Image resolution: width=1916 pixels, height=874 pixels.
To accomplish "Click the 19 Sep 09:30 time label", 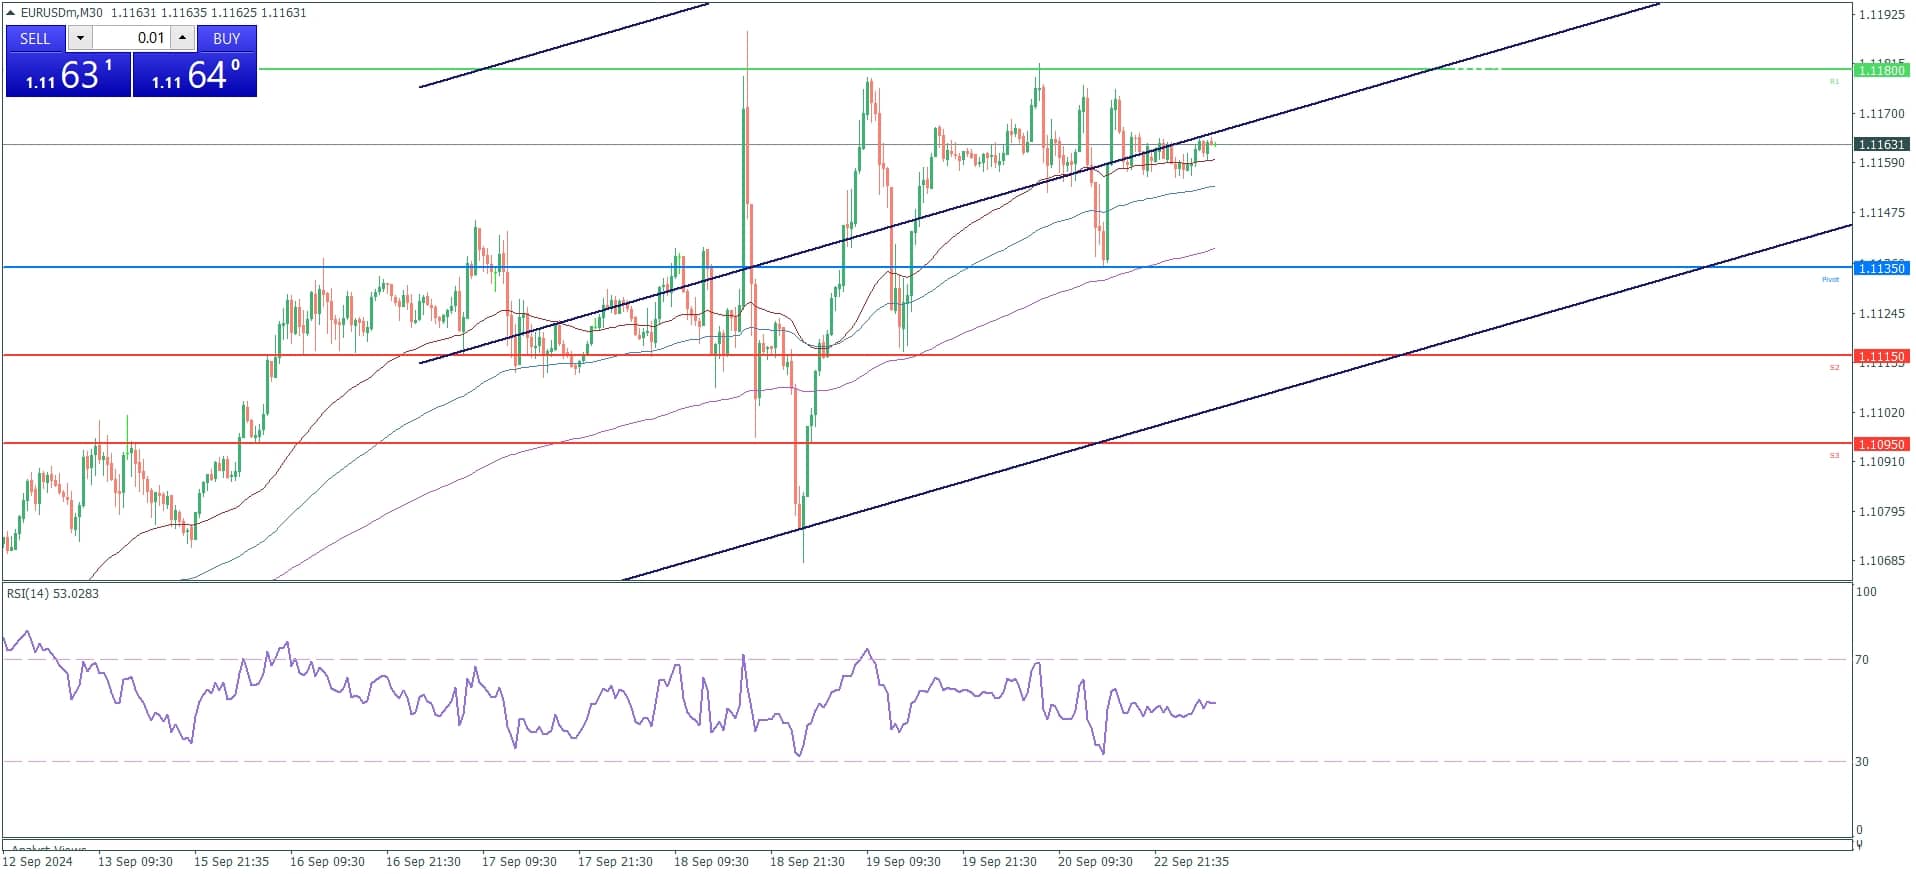I will 903,862.
